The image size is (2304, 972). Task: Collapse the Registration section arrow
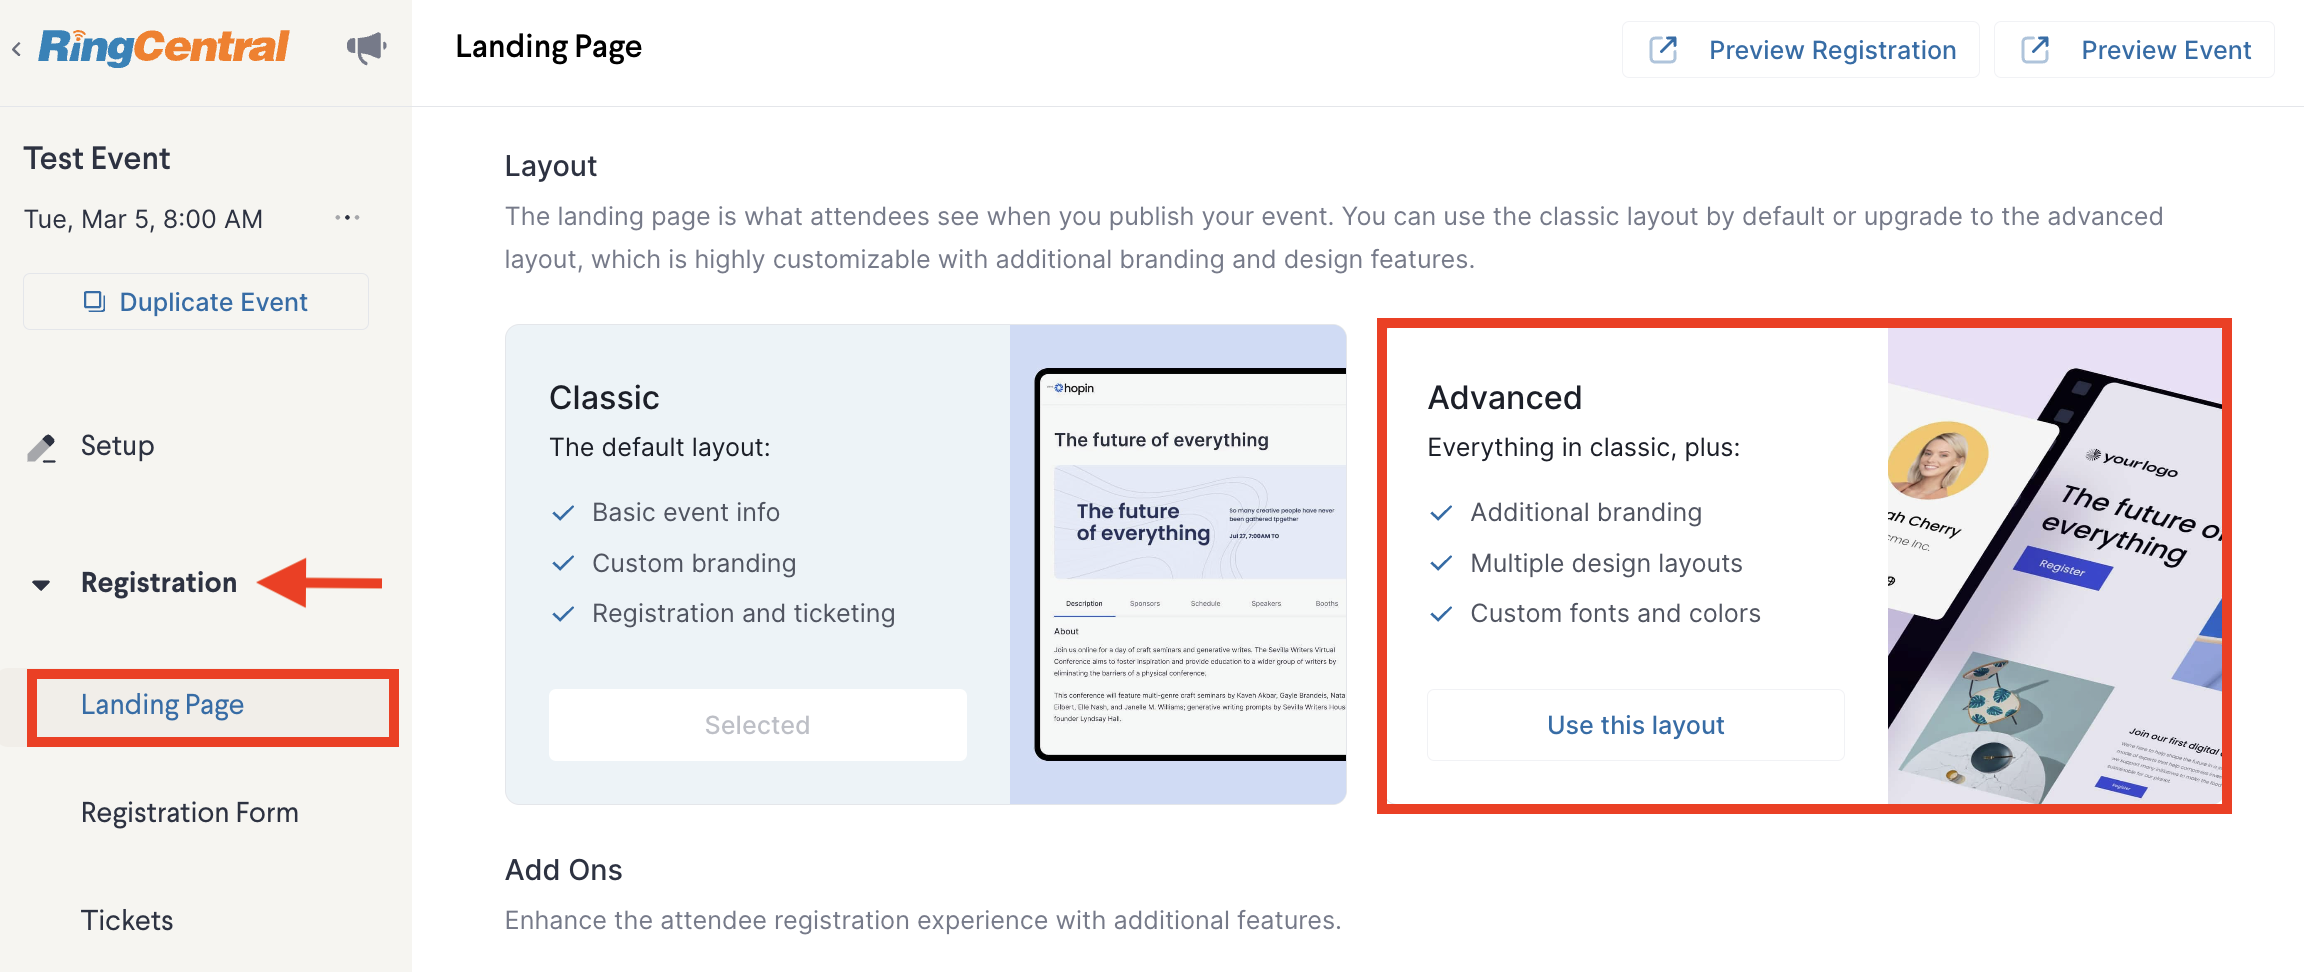click(x=41, y=584)
